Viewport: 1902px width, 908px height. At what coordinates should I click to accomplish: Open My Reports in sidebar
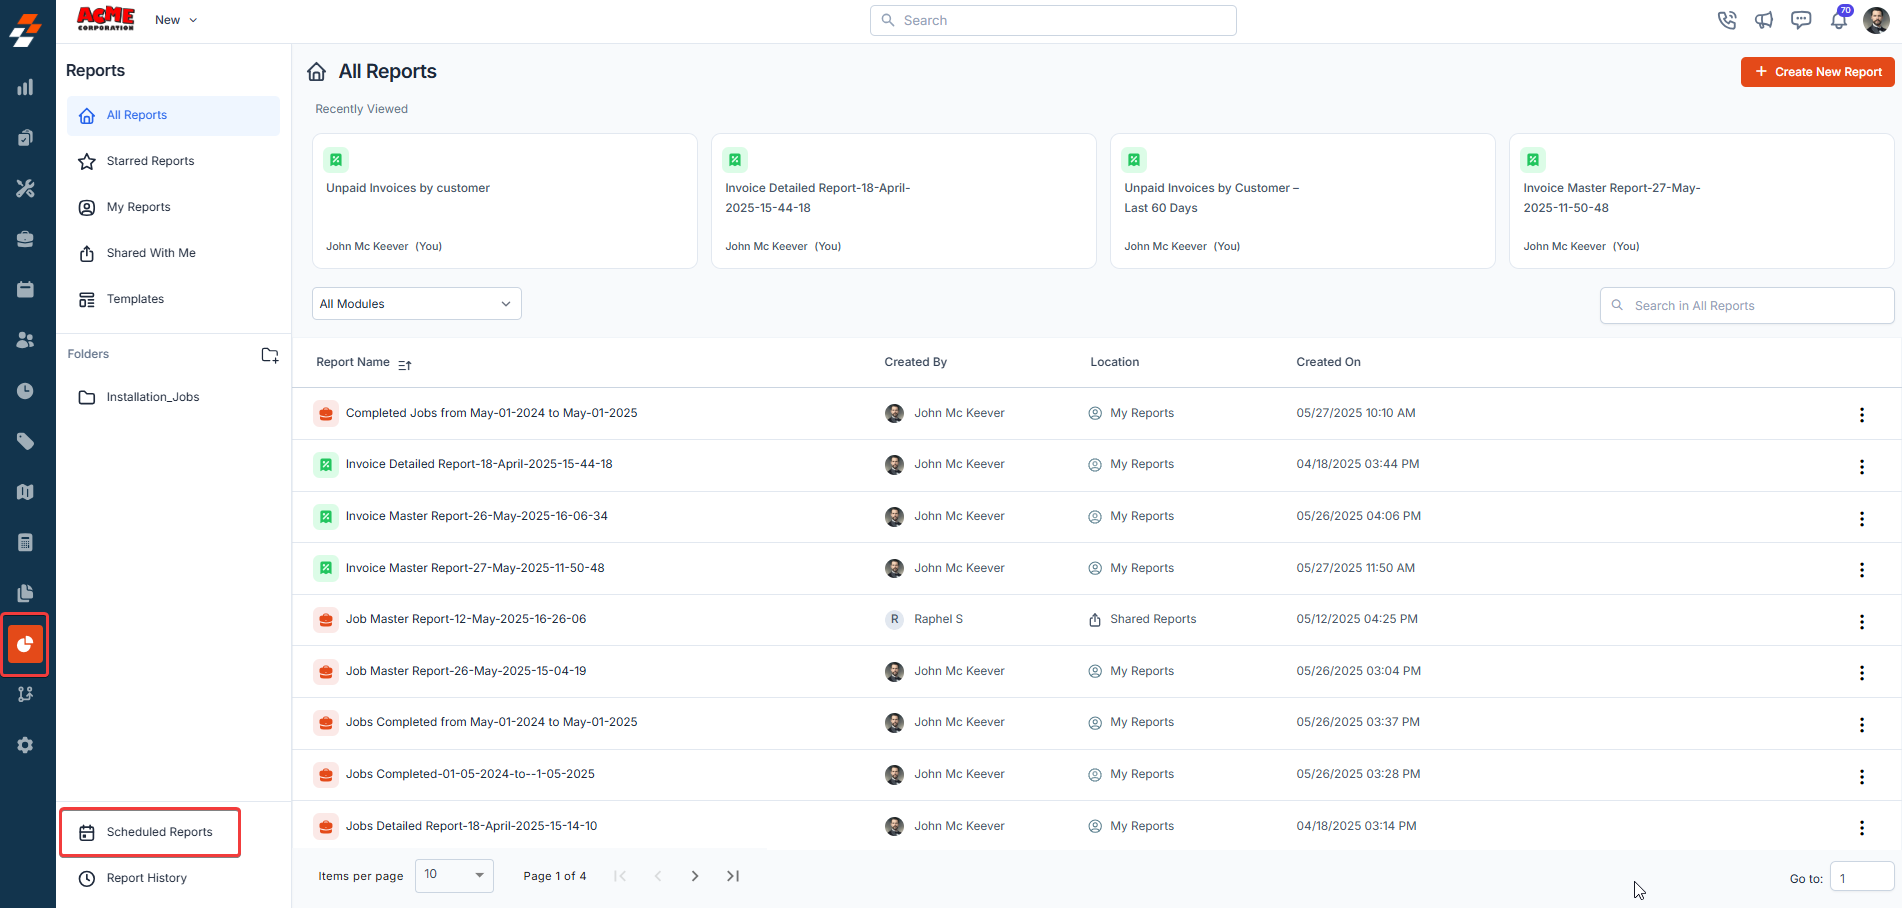tap(173, 207)
